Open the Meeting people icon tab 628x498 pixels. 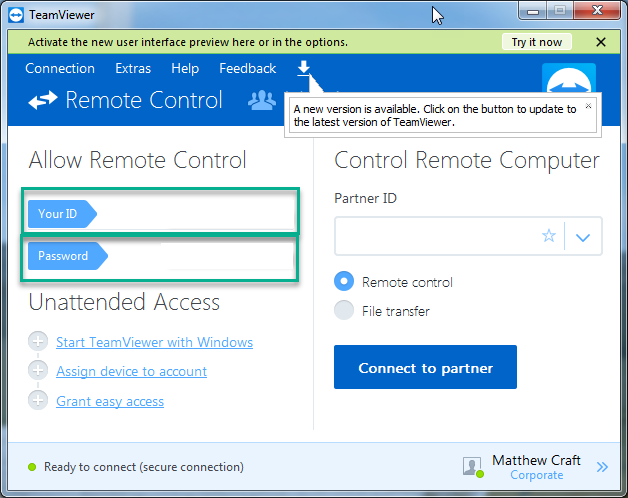pyautogui.click(x=262, y=100)
